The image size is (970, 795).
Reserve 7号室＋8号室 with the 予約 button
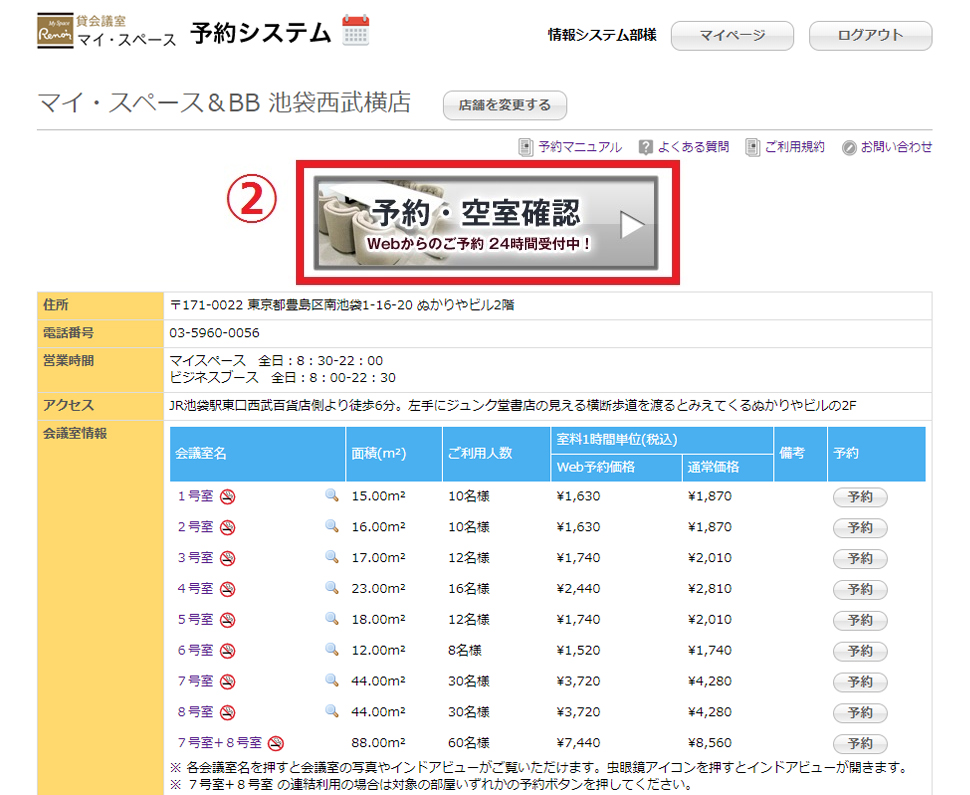coord(859,743)
